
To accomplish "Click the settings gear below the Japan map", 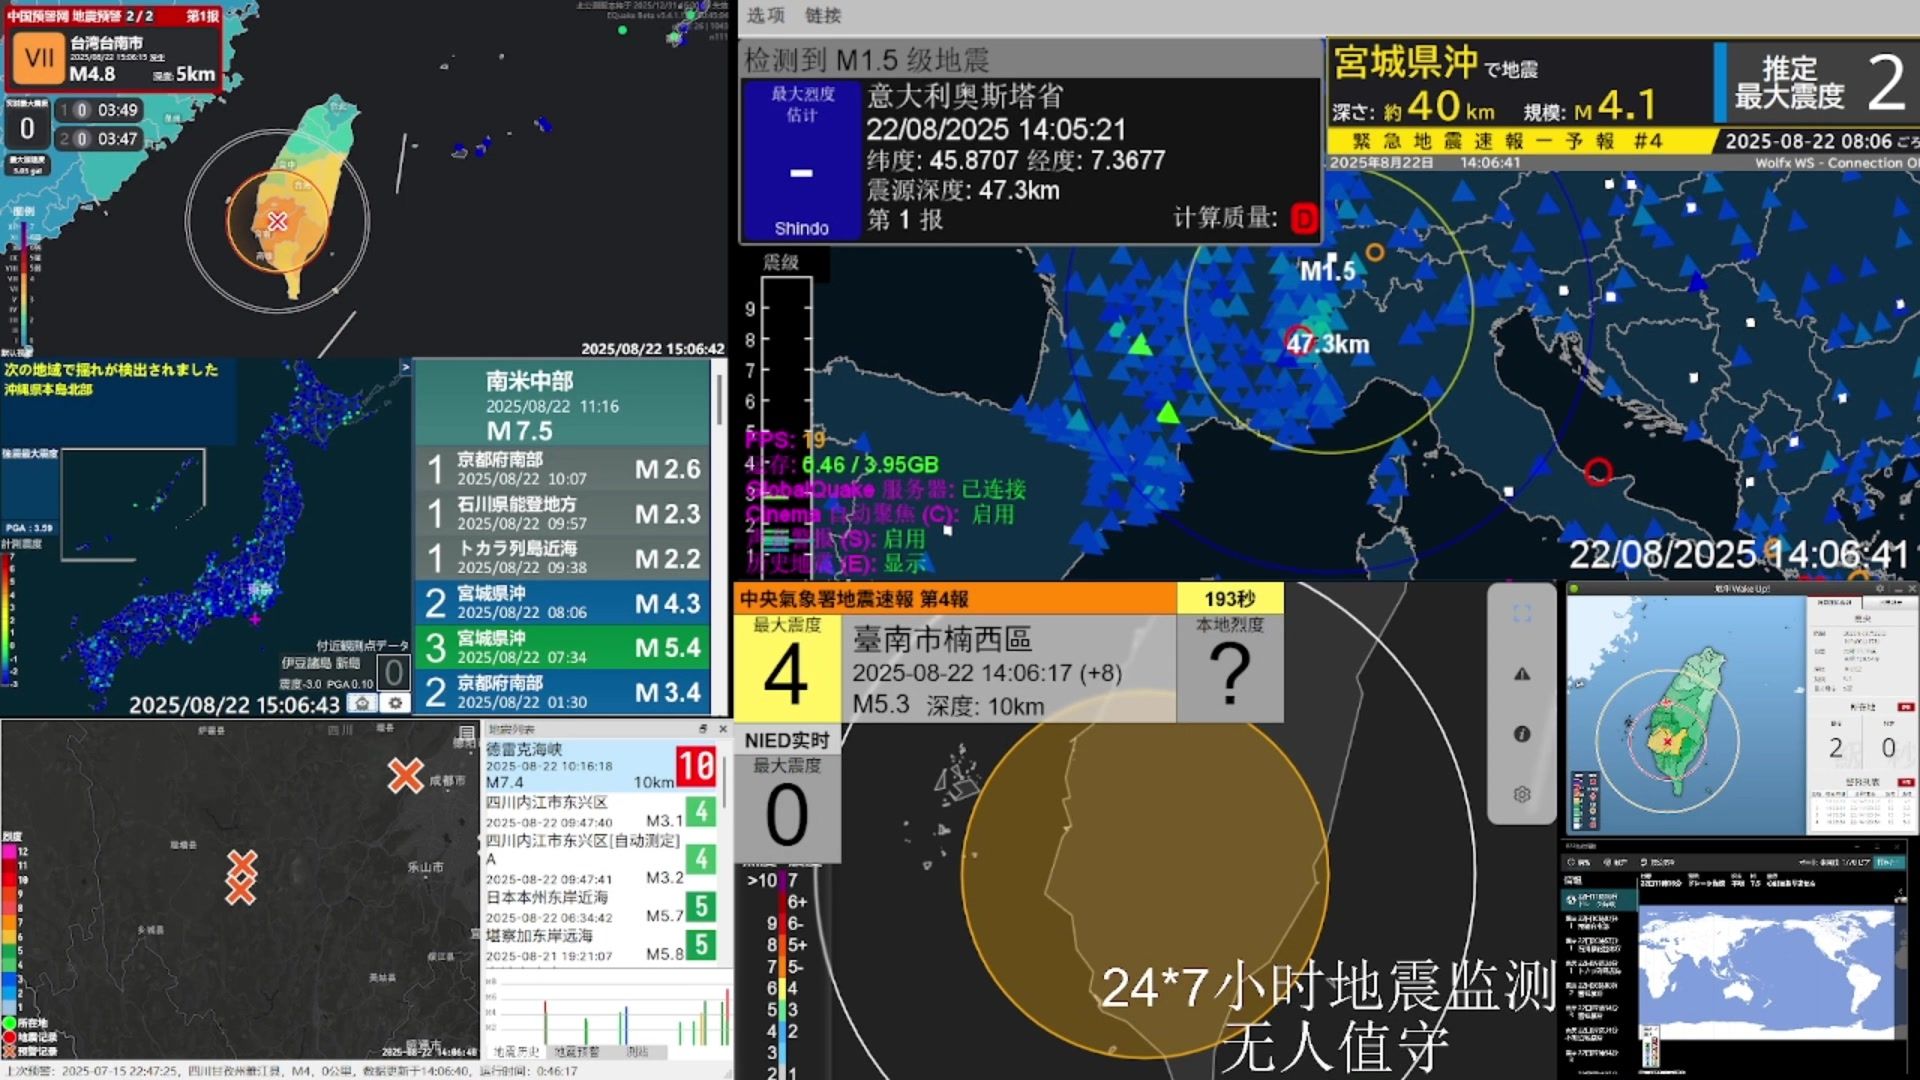I will pos(396,703).
